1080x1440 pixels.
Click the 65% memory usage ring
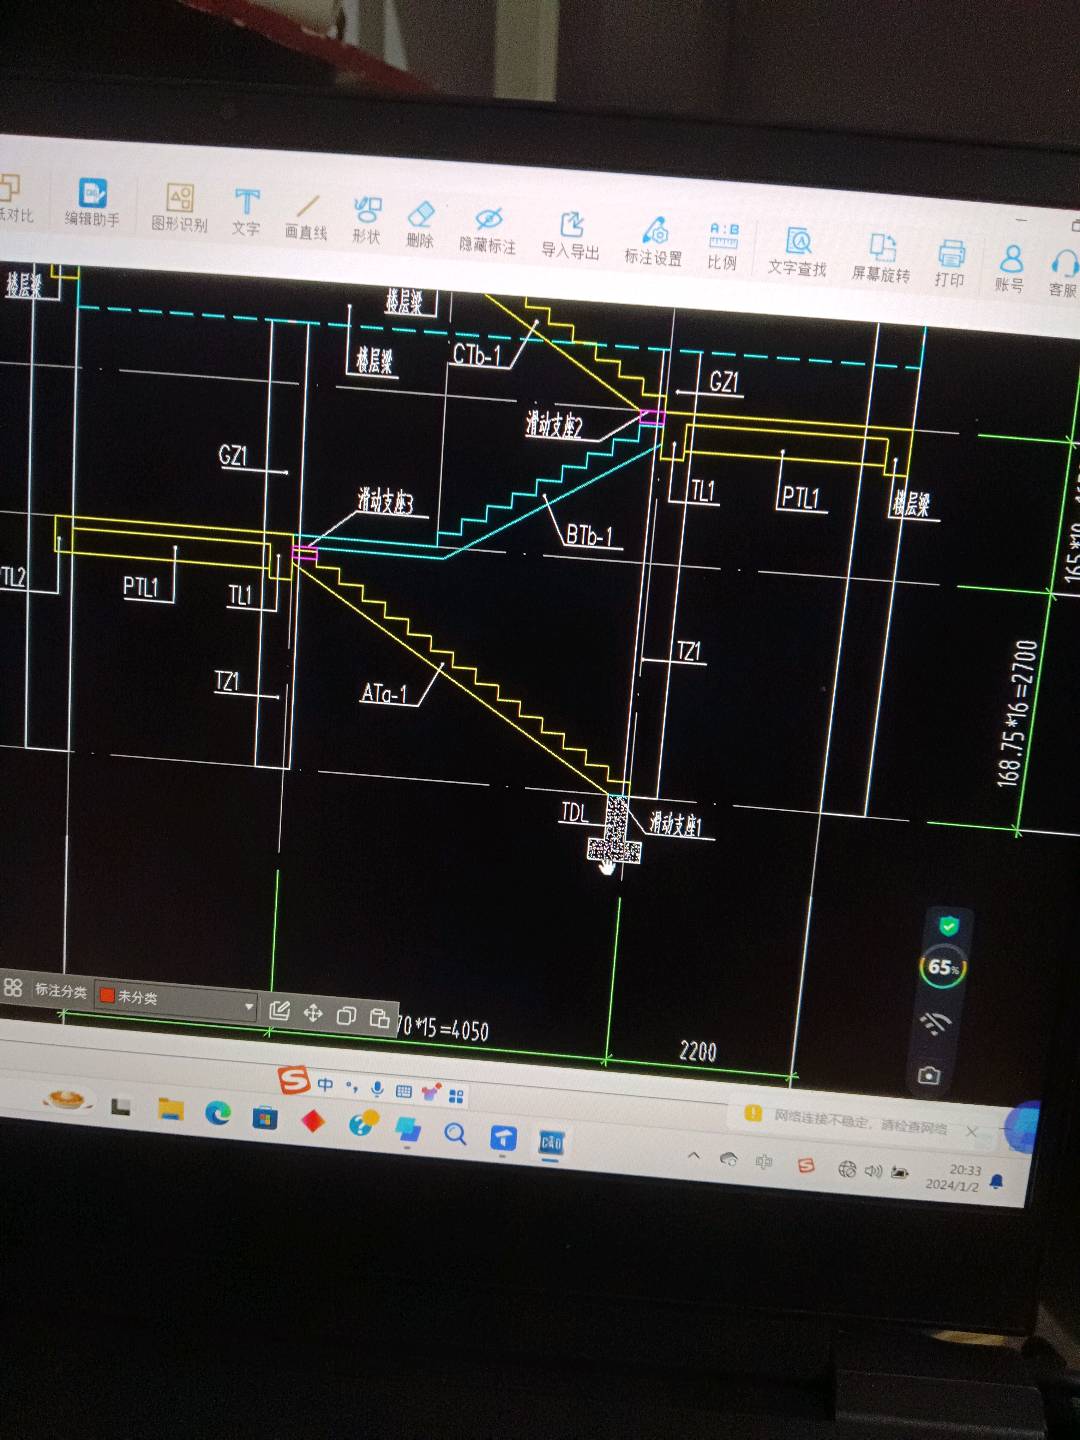(943, 967)
